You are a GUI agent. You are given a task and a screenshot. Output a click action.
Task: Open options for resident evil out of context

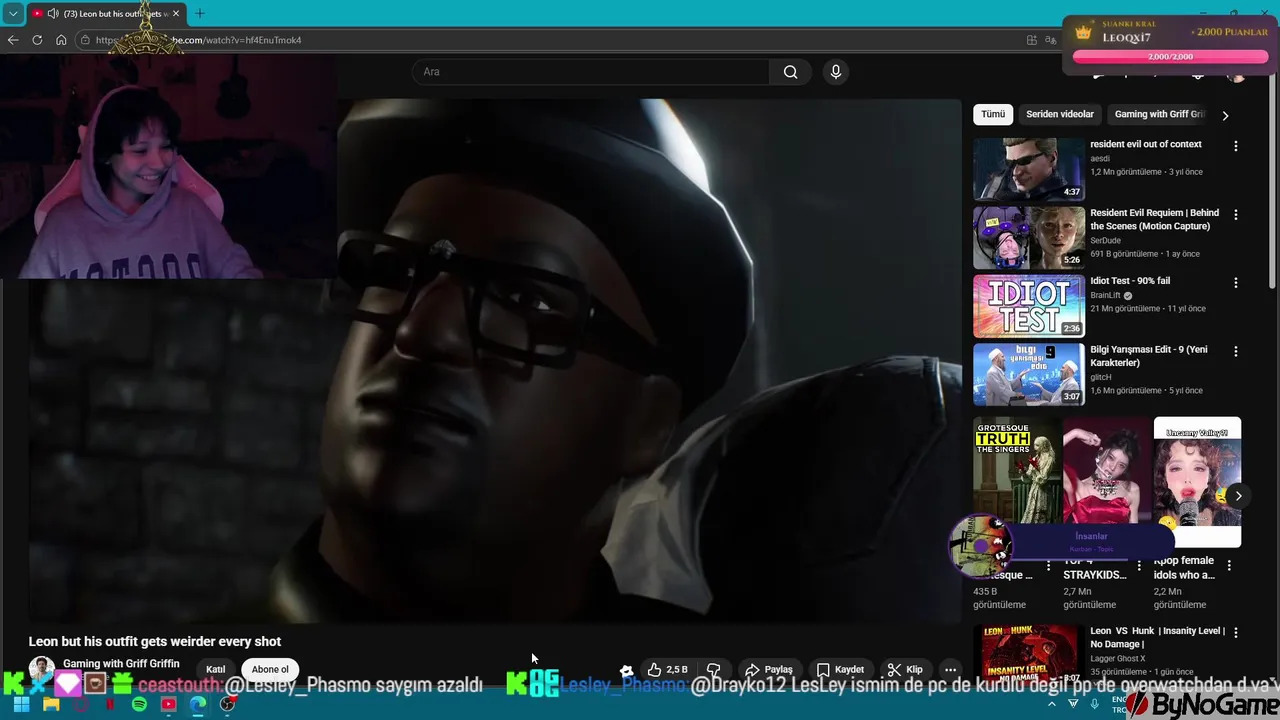(1235, 146)
